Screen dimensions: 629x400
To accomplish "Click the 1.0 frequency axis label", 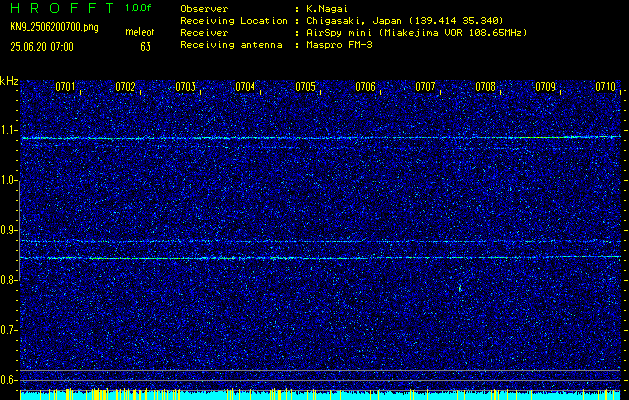I will [8, 181].
